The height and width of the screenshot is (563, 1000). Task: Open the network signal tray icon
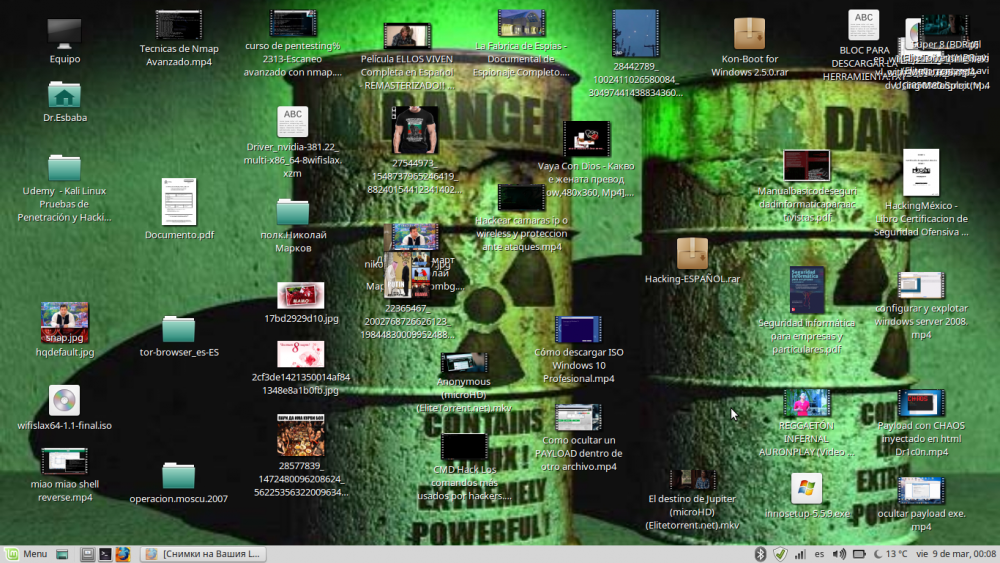799,554
